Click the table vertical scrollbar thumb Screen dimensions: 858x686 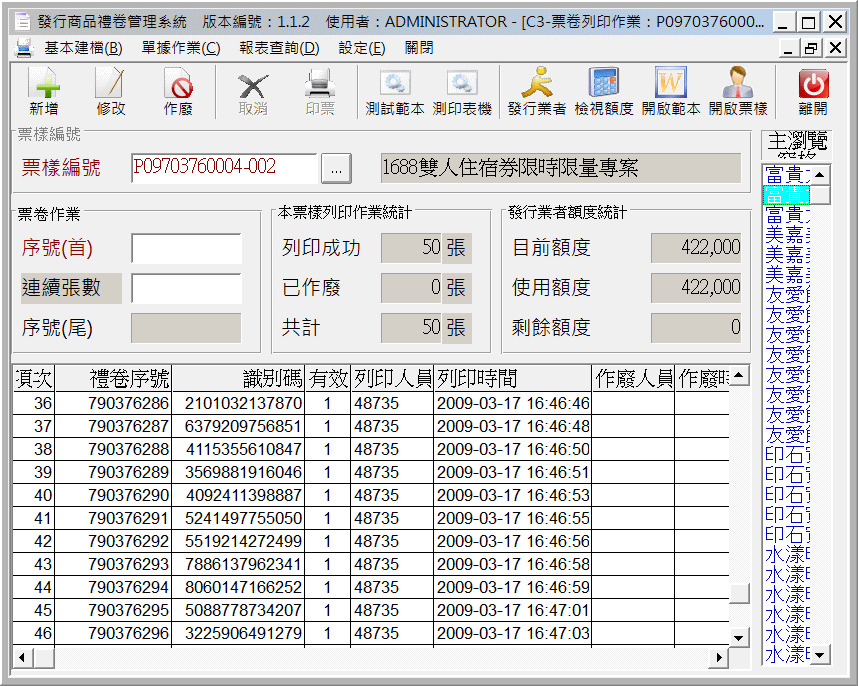pyautogui.click(x=739, y=594)
